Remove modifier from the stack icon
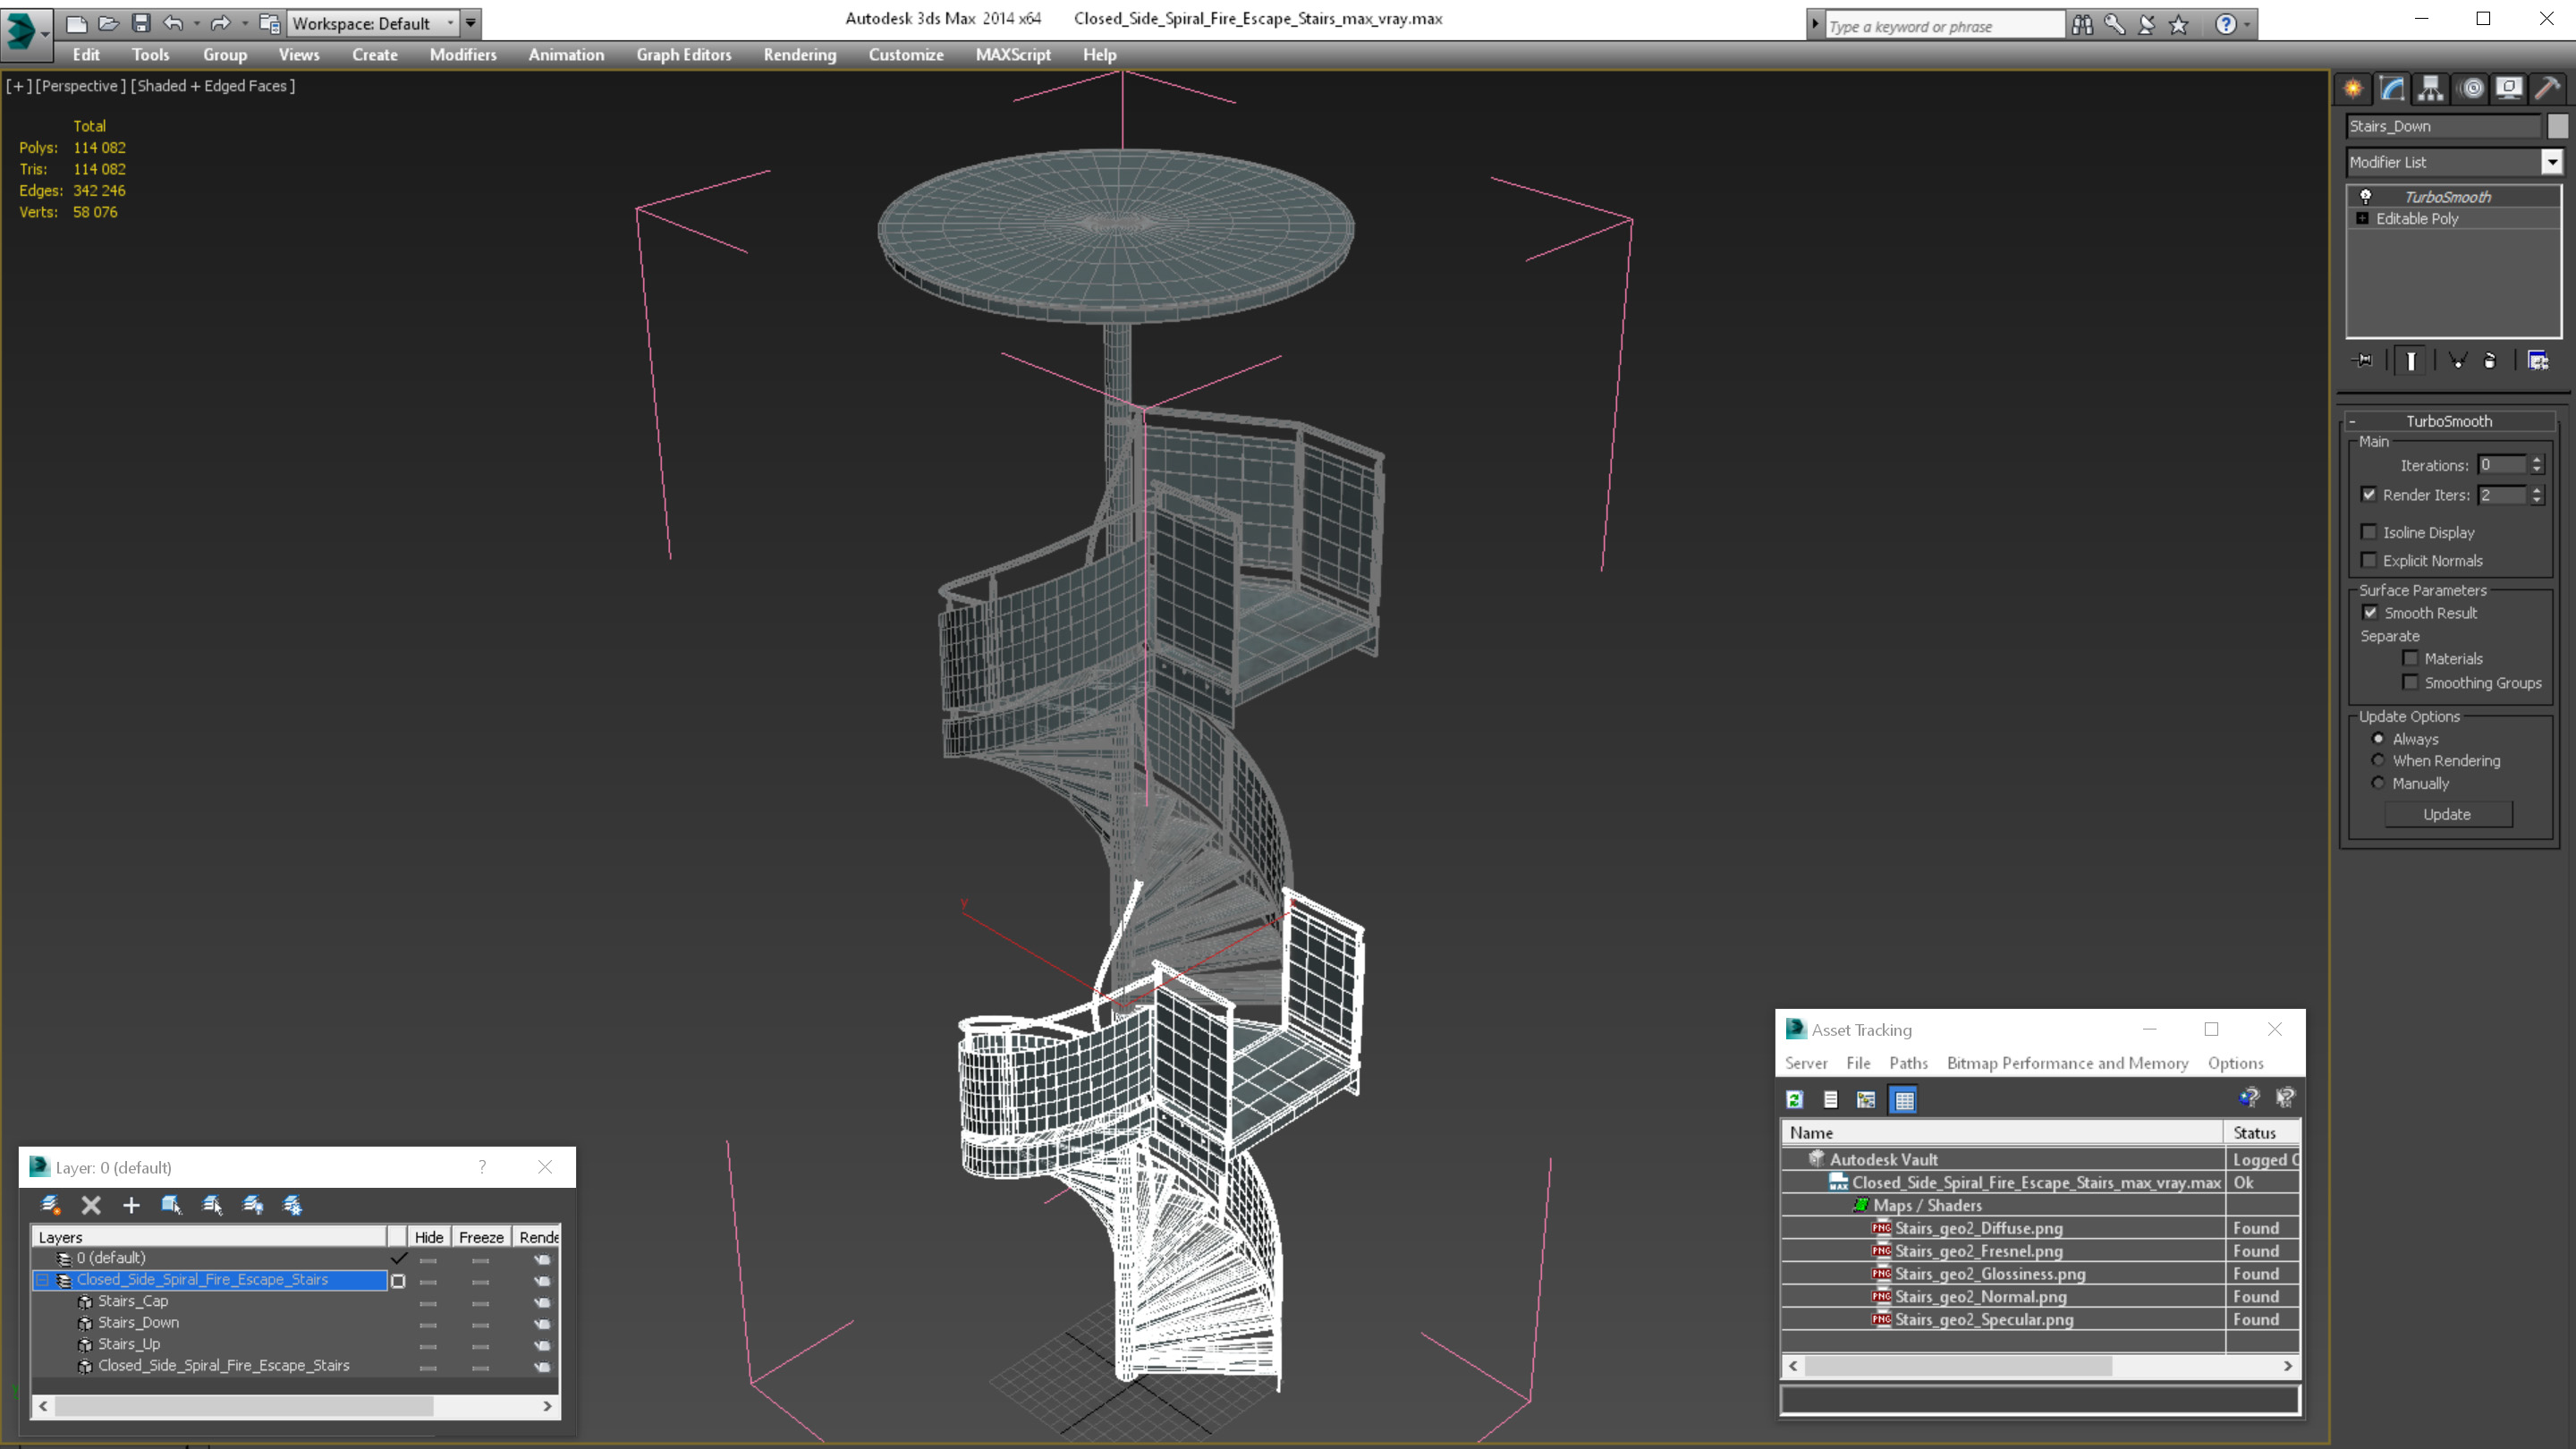This screenshot has width=2576, height=1449. point(2490,360)
